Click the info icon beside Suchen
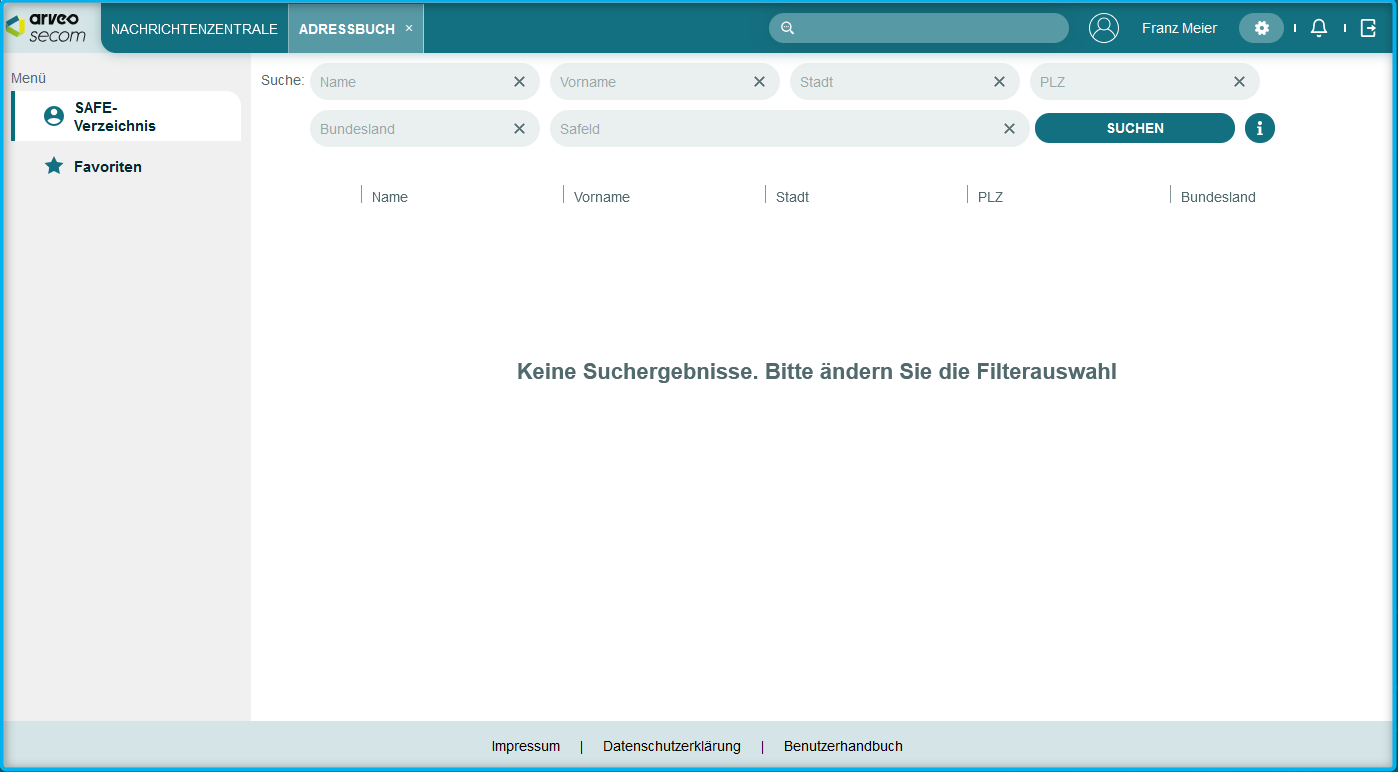Image resolution: width=1398 pixels, height=772 pixels. (x=1259, y=128)
